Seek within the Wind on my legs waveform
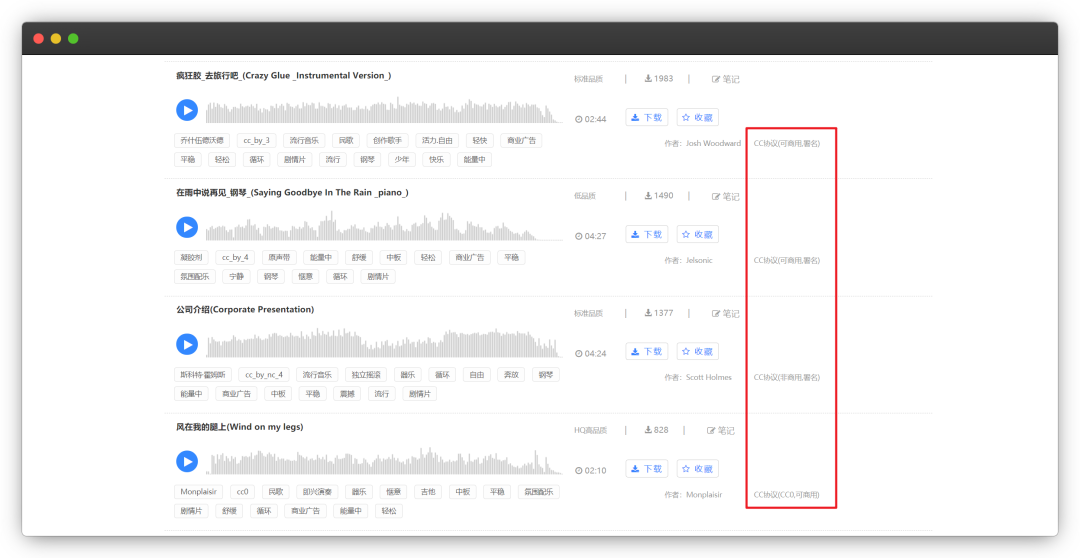The width and height of the screenshot is (1080, 558). (380, 462)
